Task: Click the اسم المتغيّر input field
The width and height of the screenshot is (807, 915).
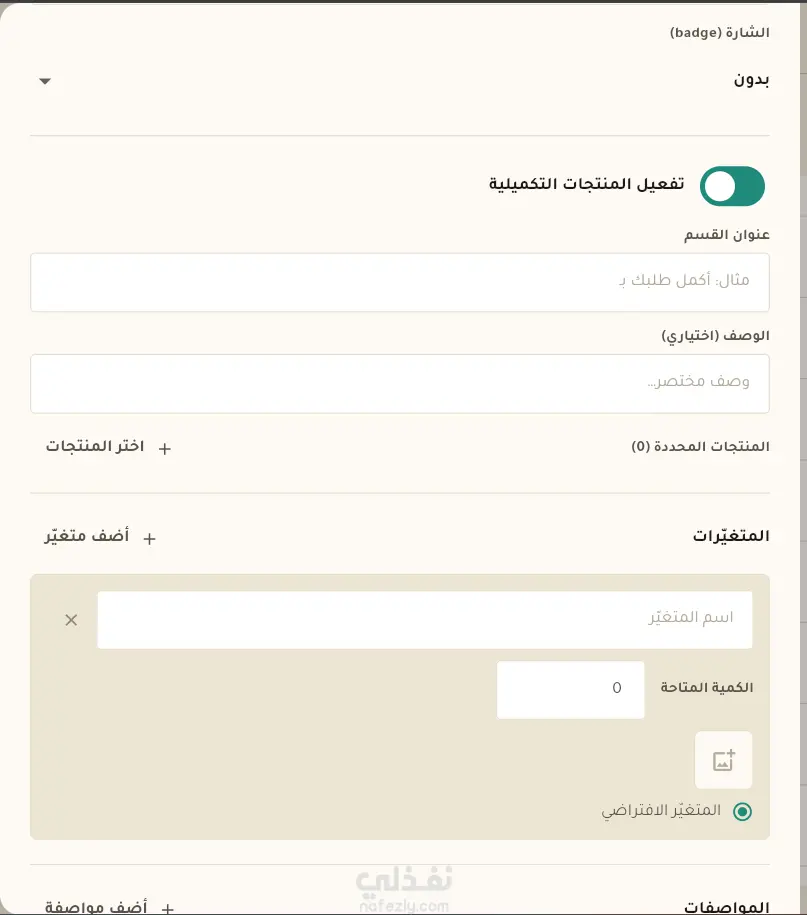Action: coord(425,620)
